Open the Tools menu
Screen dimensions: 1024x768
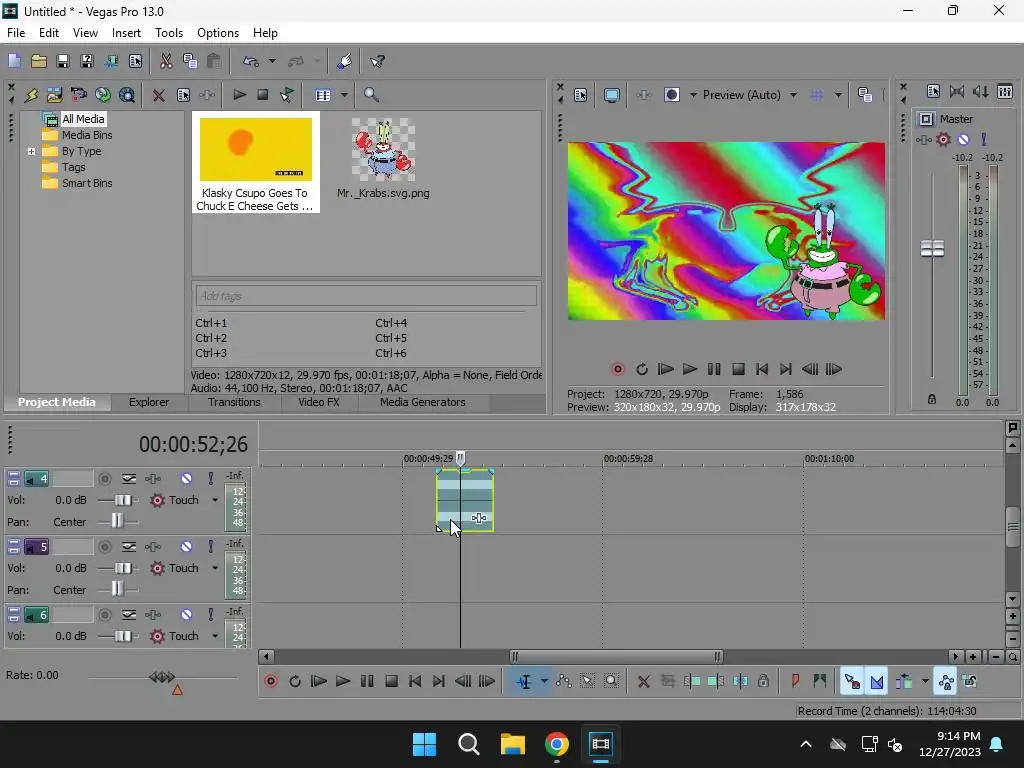(168, 33)
